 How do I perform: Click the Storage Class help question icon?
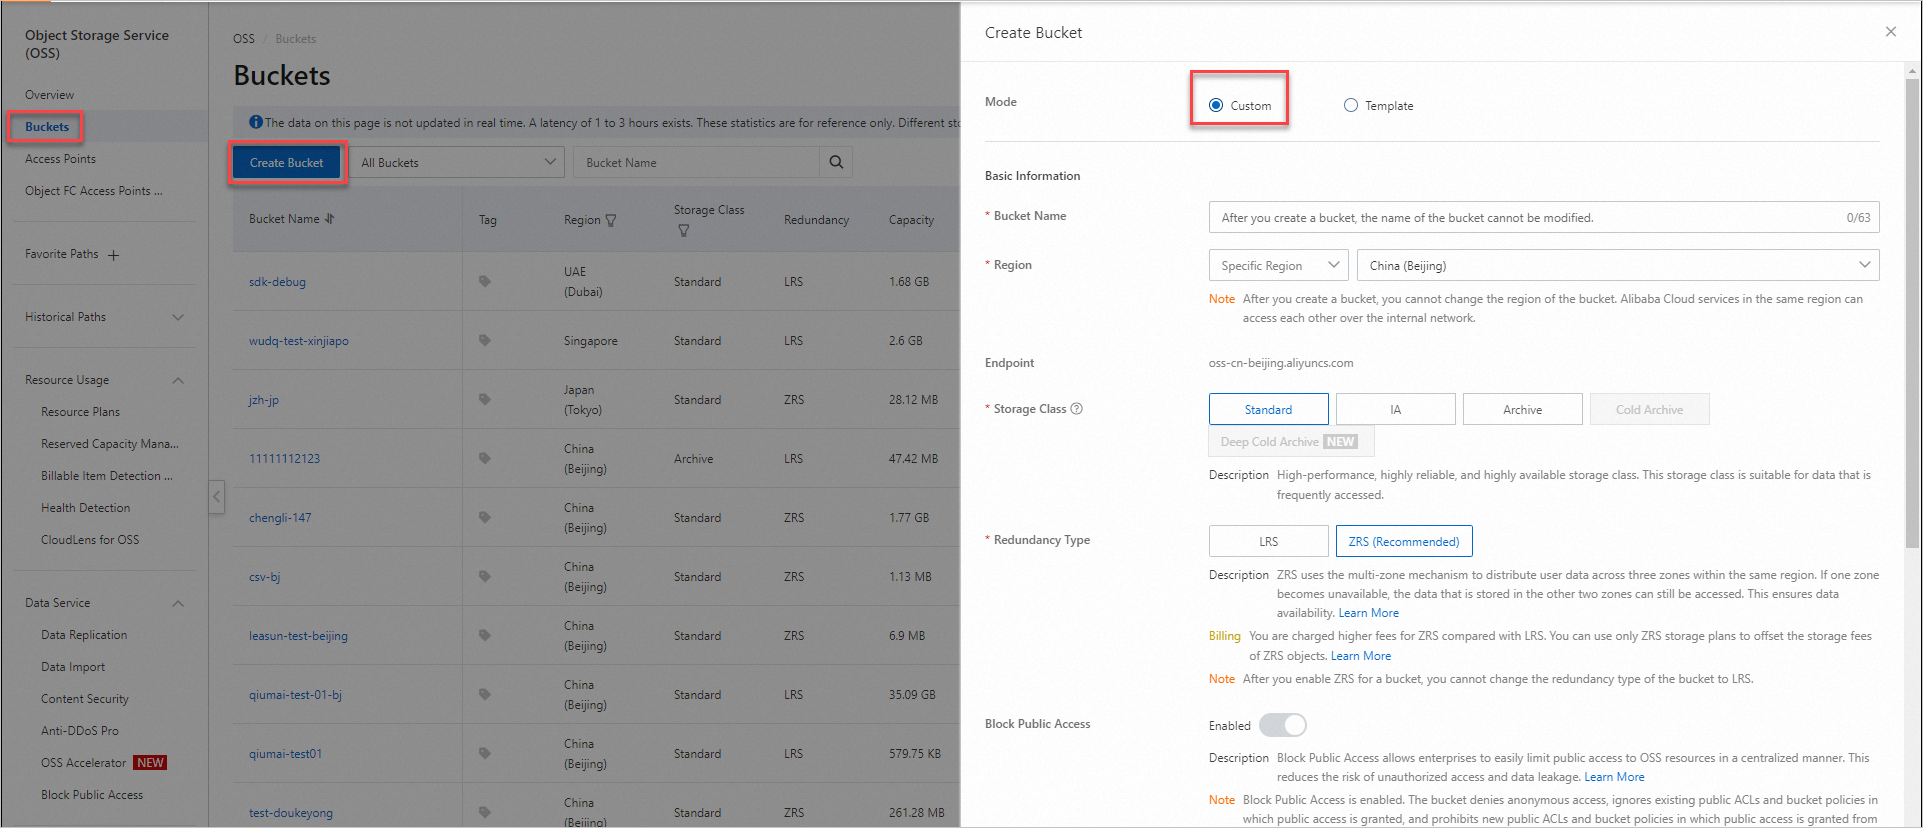(1077, 409)
